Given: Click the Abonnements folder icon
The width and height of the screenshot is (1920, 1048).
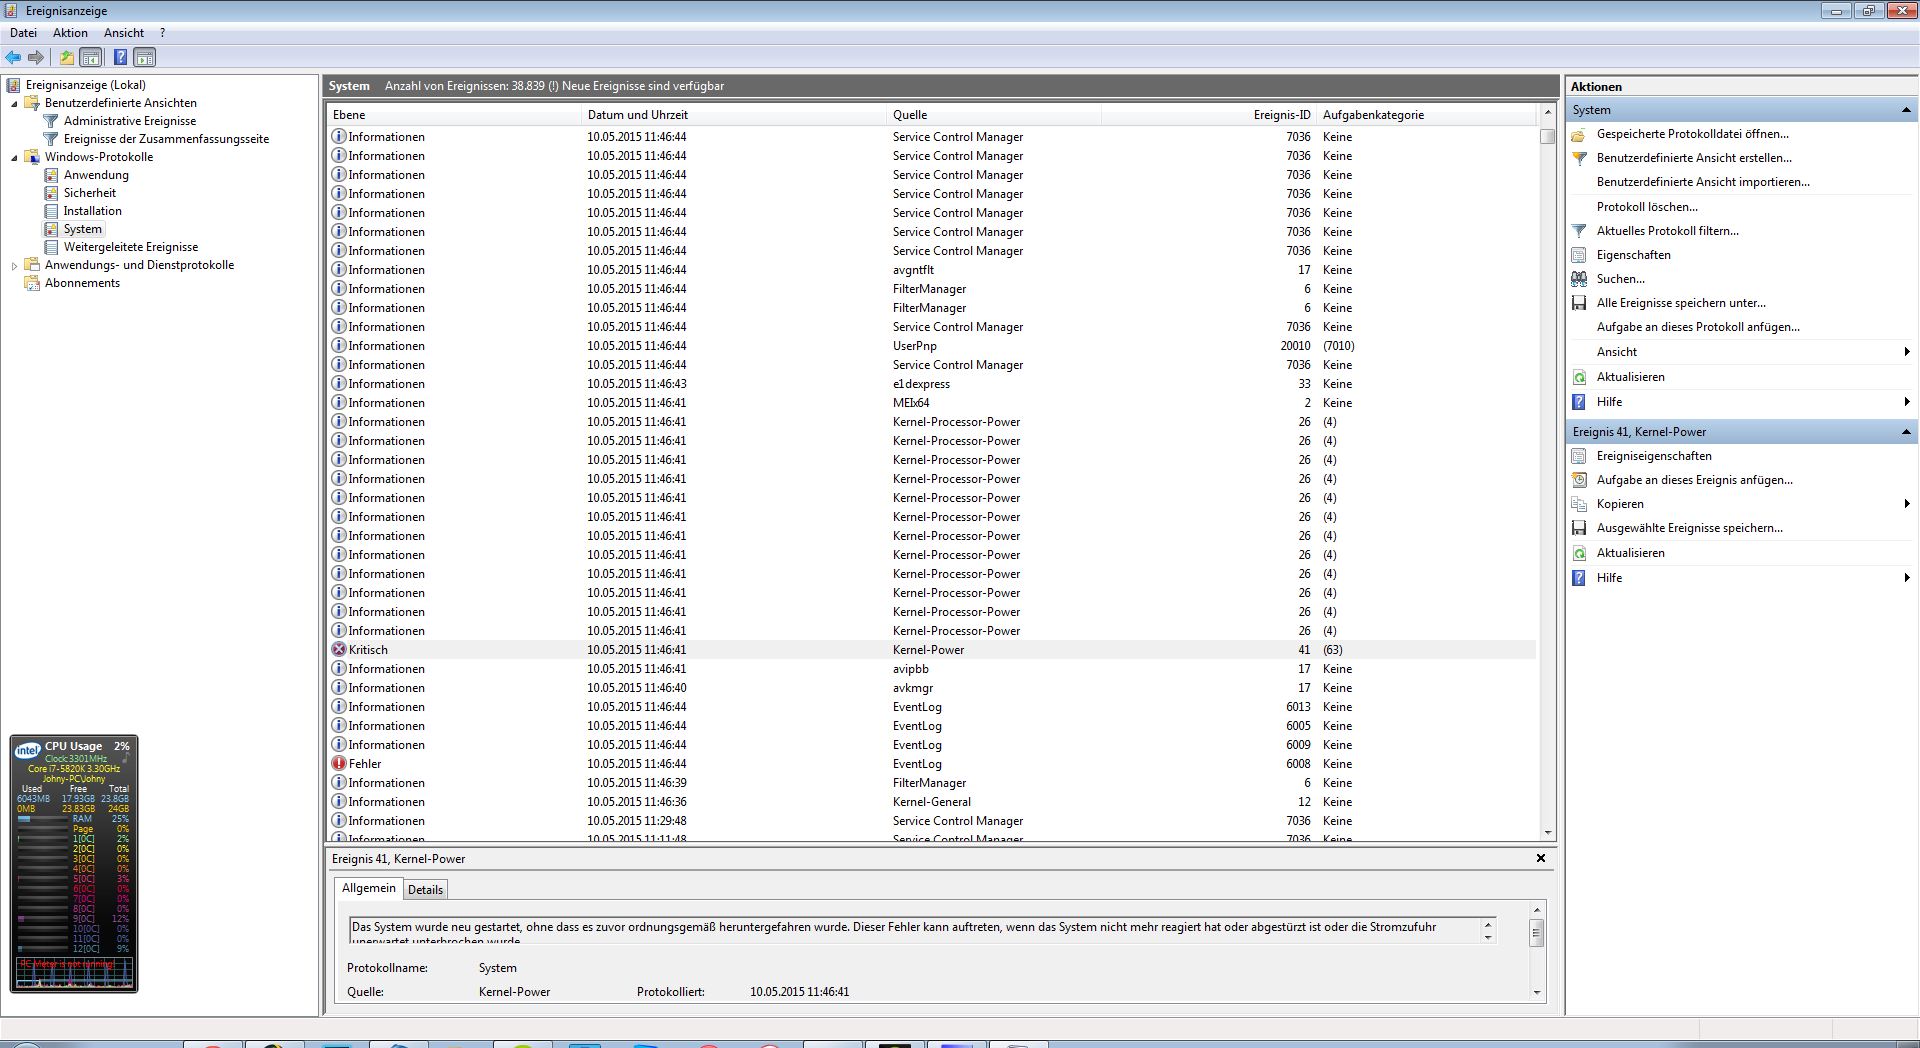Looking at the screenshot, I should (32, 283).
